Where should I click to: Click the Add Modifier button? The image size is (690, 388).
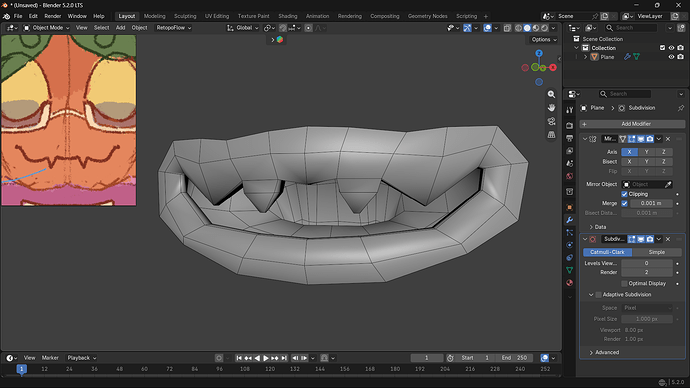click(632, 124)
